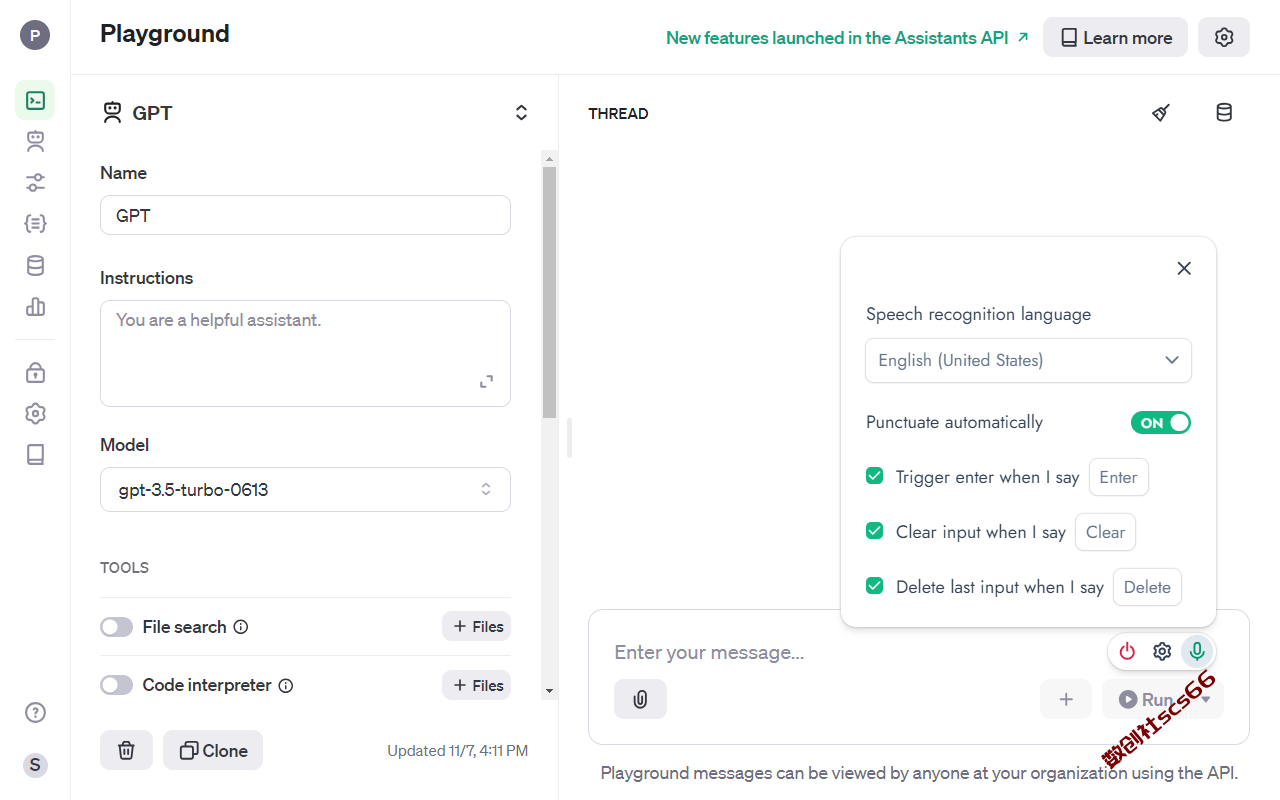Toggle the Code interpreter switch

click(x=116, y=685)
